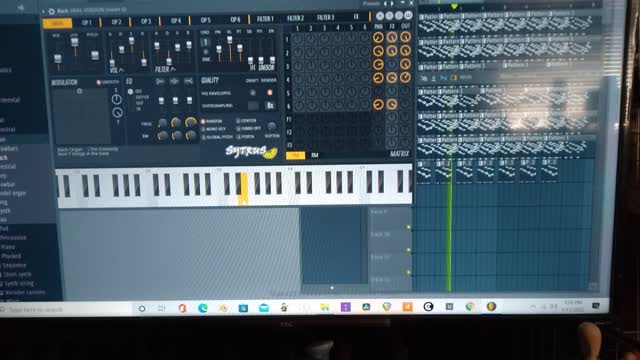Open the render oversampling 8x selector
The height and width of the screenshot is (360, 640).
point(270,105)
